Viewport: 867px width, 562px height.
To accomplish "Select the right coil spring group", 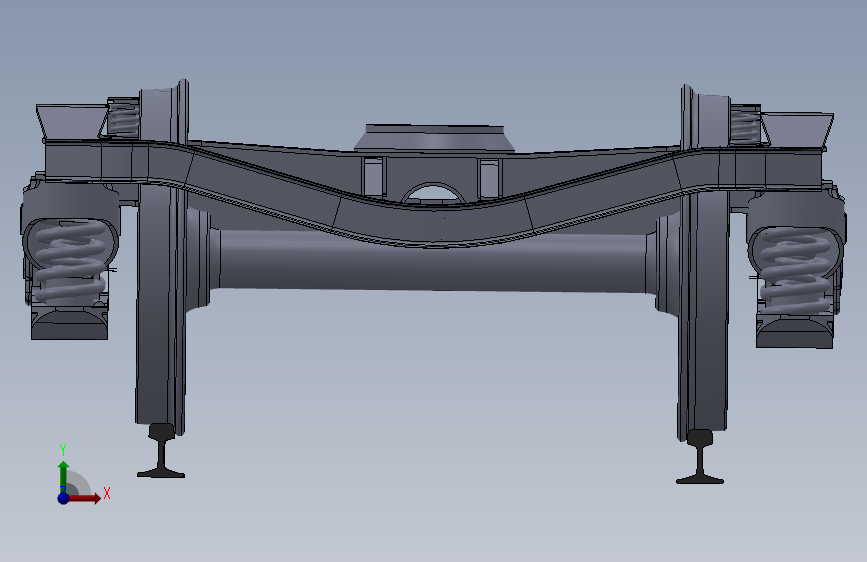I will point(796,269).
